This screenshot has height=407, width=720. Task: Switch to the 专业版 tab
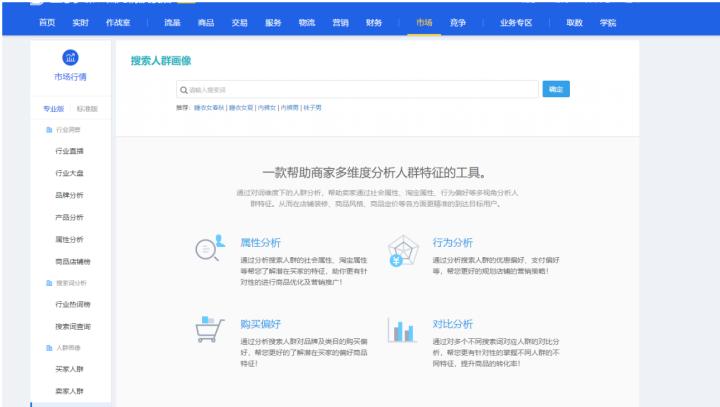tap(54, 109)
